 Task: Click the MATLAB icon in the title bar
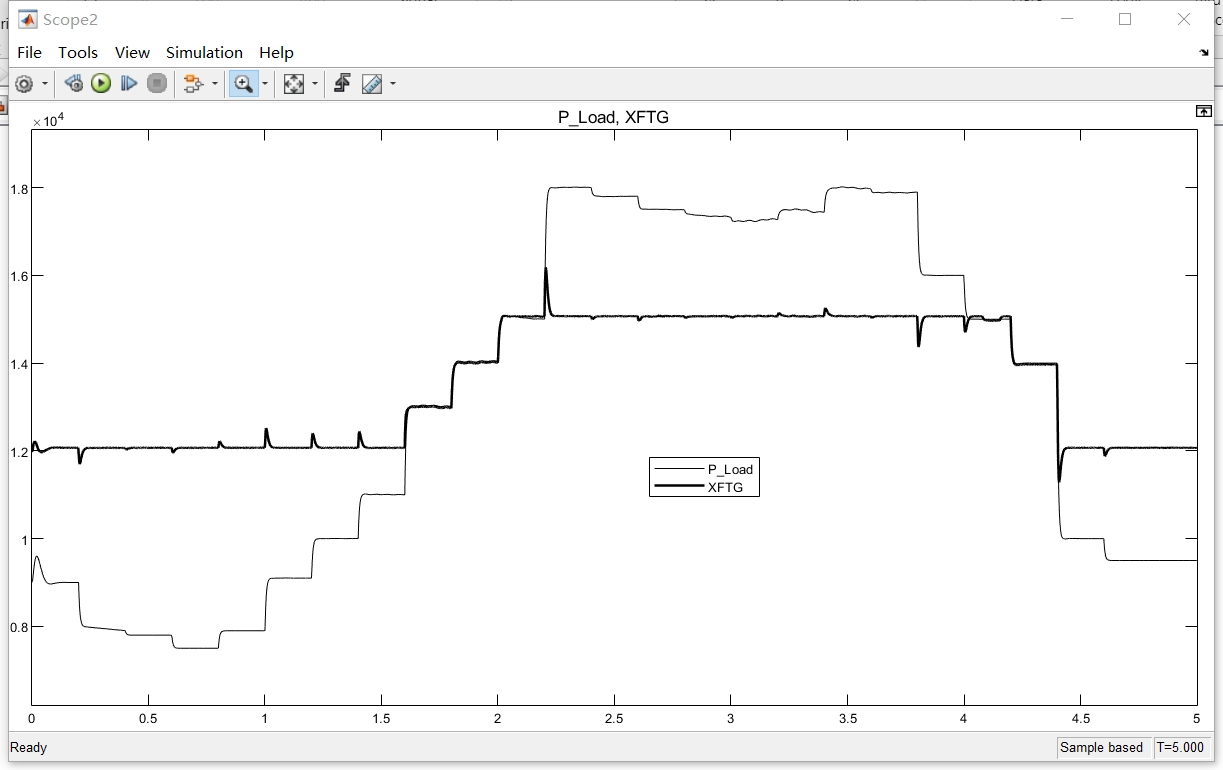27,19
